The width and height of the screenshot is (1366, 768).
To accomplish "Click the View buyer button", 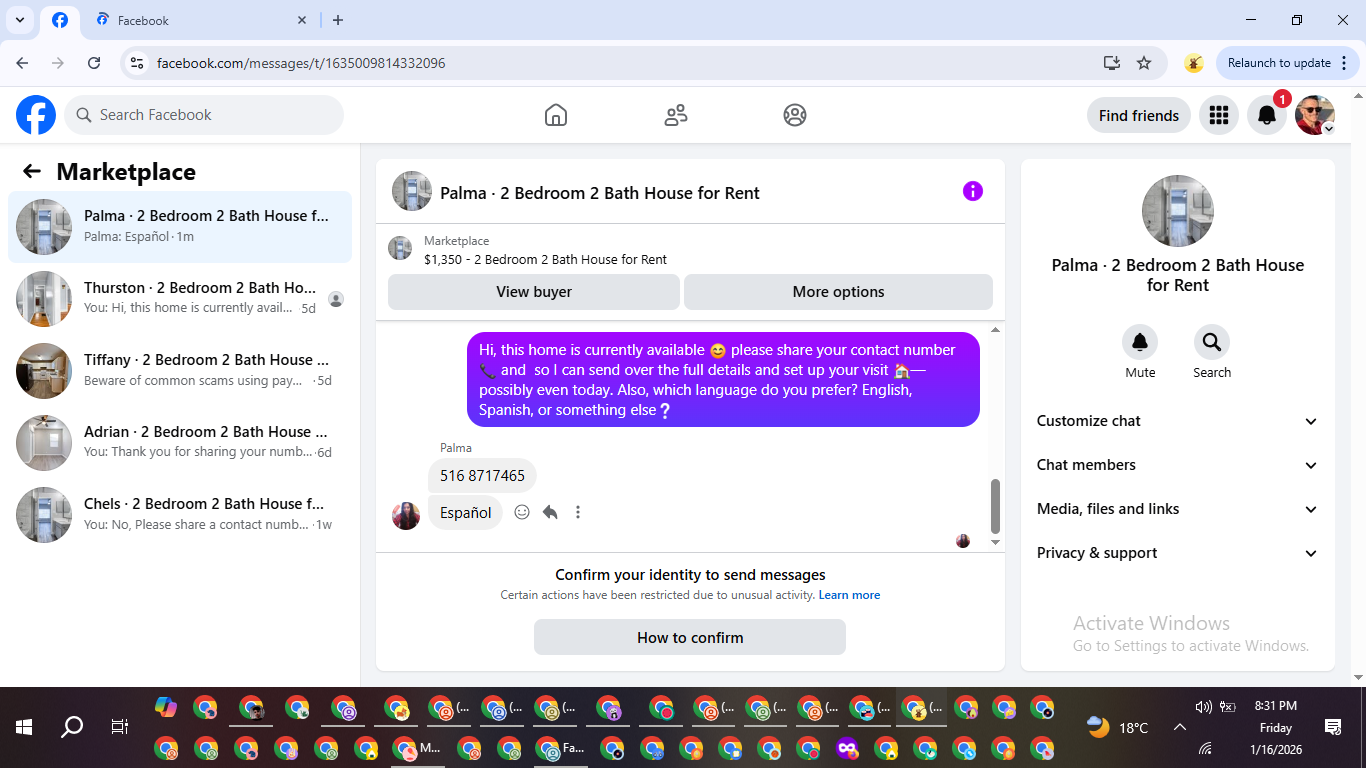I will pyautogui.click(x=534, y=292).
